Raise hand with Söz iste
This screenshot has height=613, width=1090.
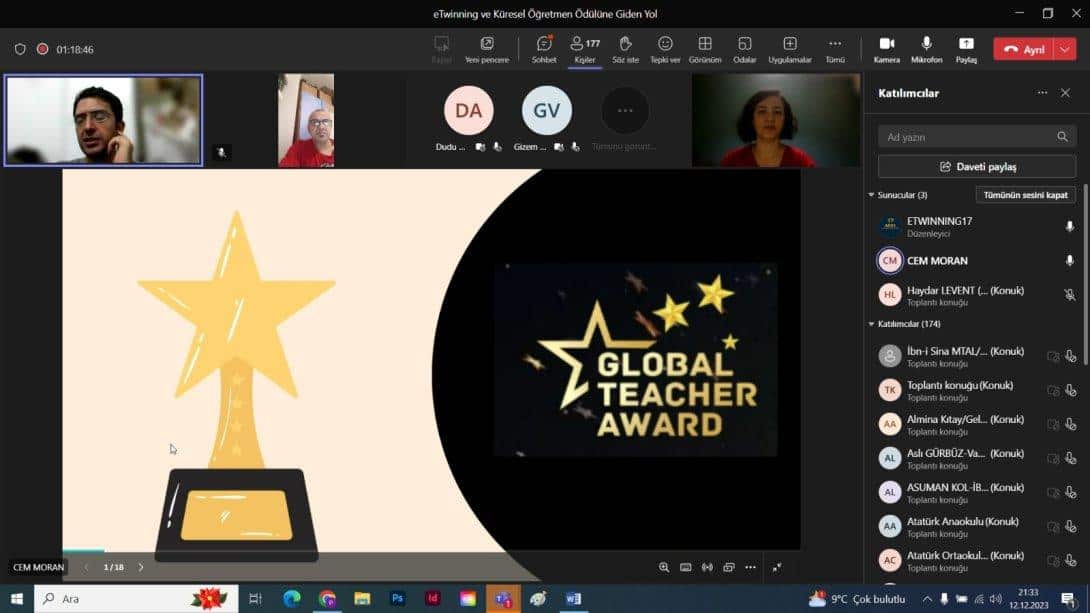coord(625,49)
